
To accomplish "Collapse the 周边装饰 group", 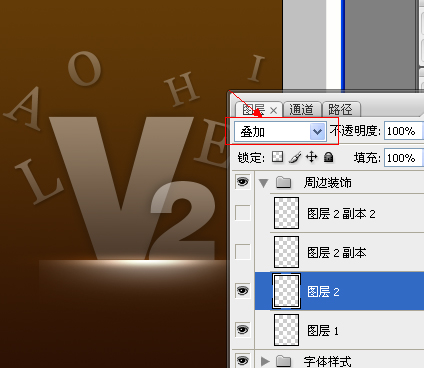I will click(x=263, y=183).
